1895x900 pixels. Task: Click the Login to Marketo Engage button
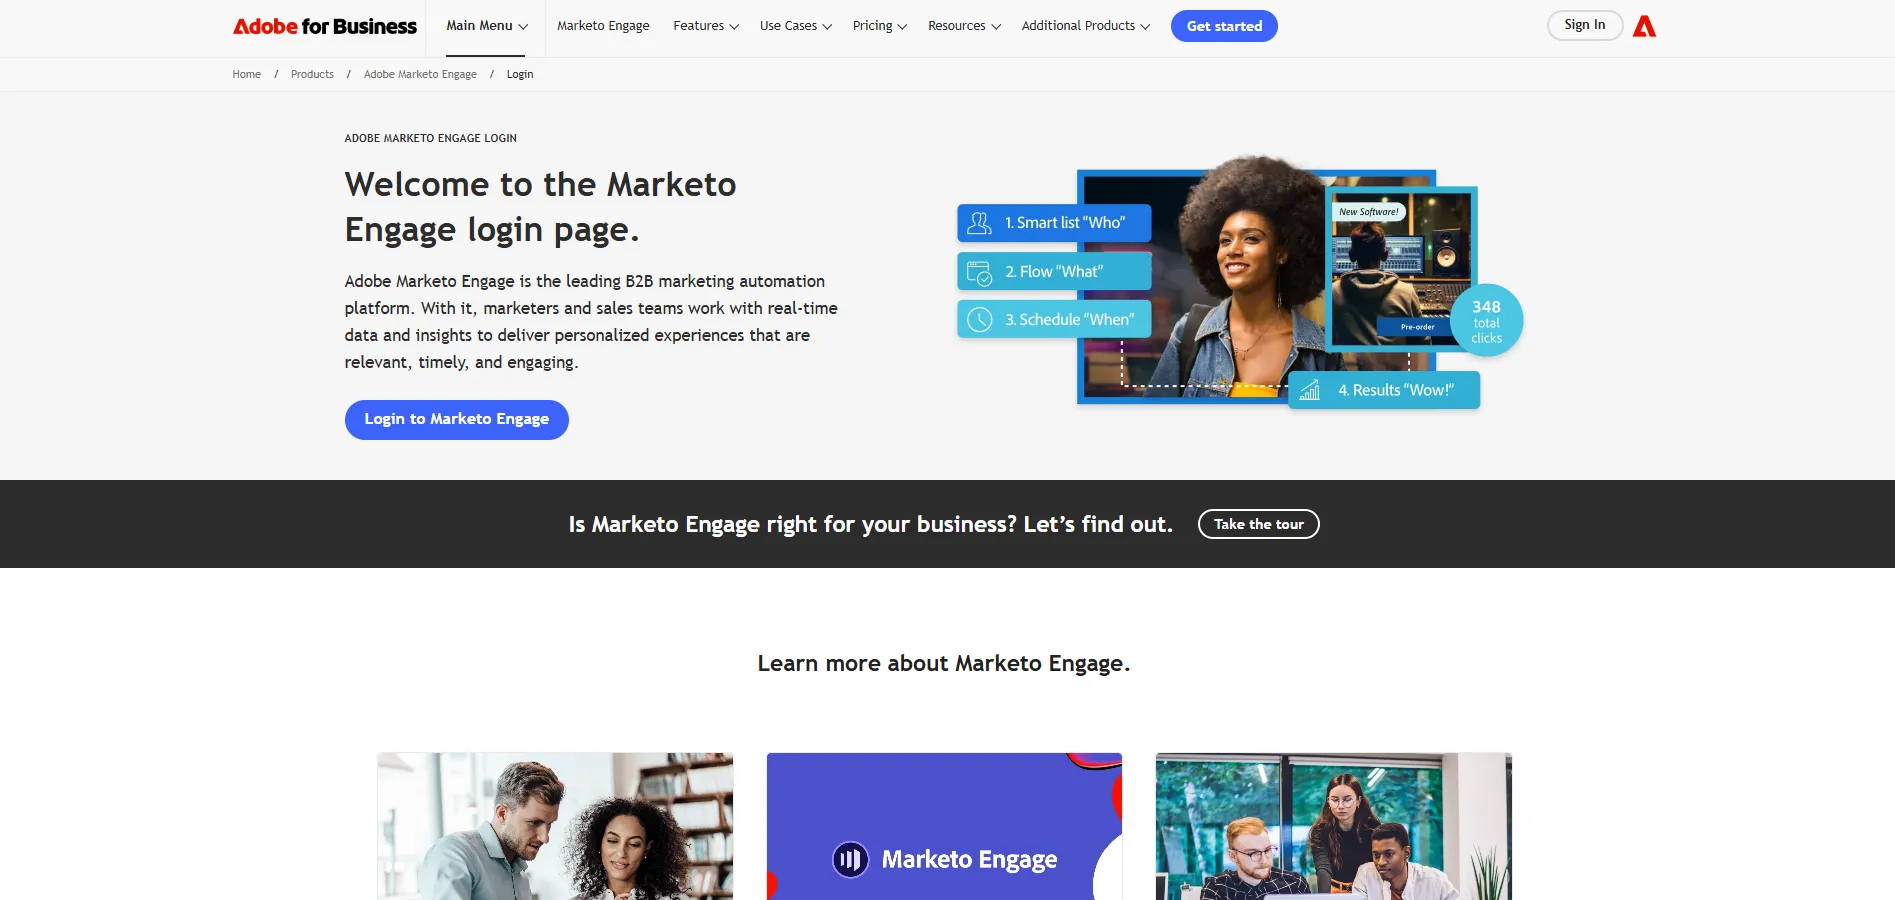(x=457, y=420)
